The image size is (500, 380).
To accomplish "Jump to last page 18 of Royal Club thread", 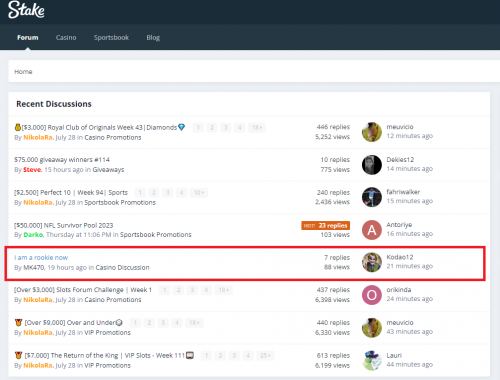I will point(257,127).
